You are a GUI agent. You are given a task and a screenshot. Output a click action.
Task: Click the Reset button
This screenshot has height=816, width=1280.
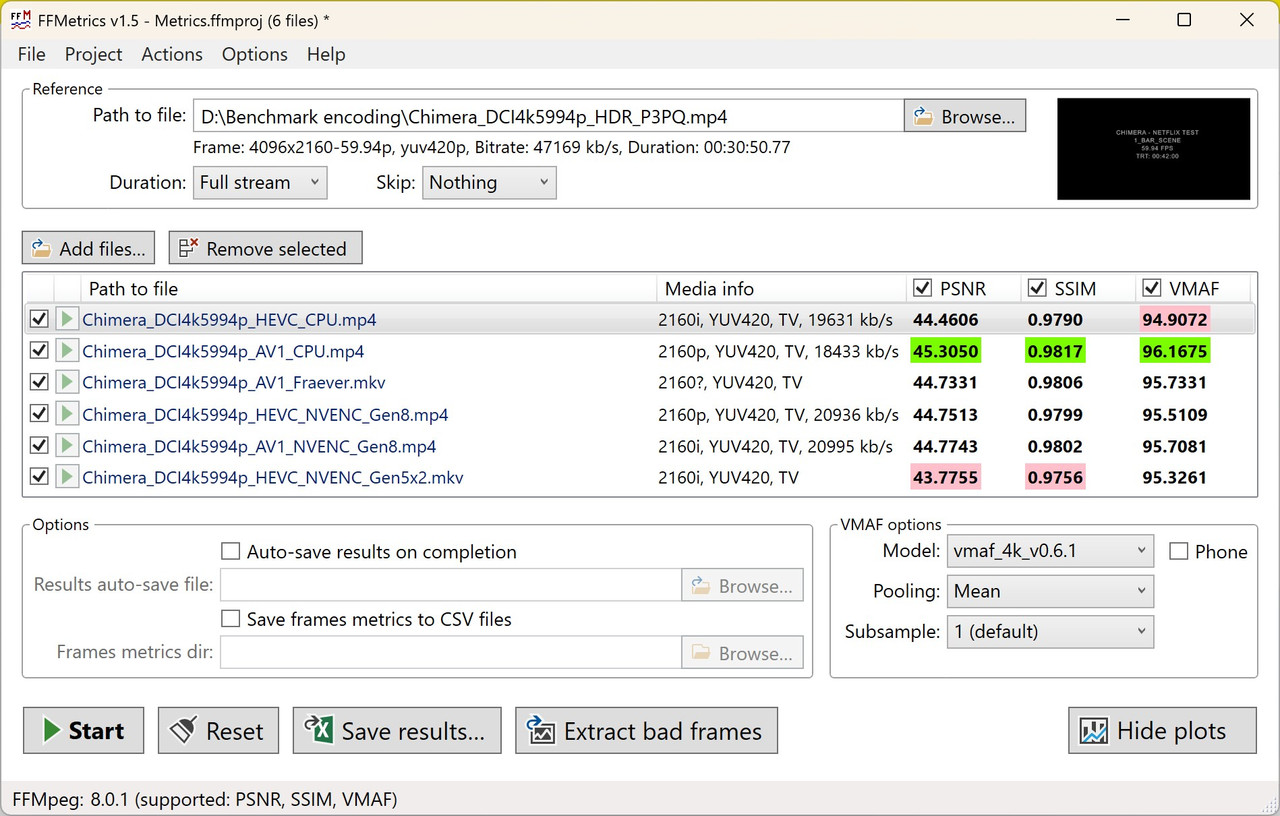tap(217, 731)
